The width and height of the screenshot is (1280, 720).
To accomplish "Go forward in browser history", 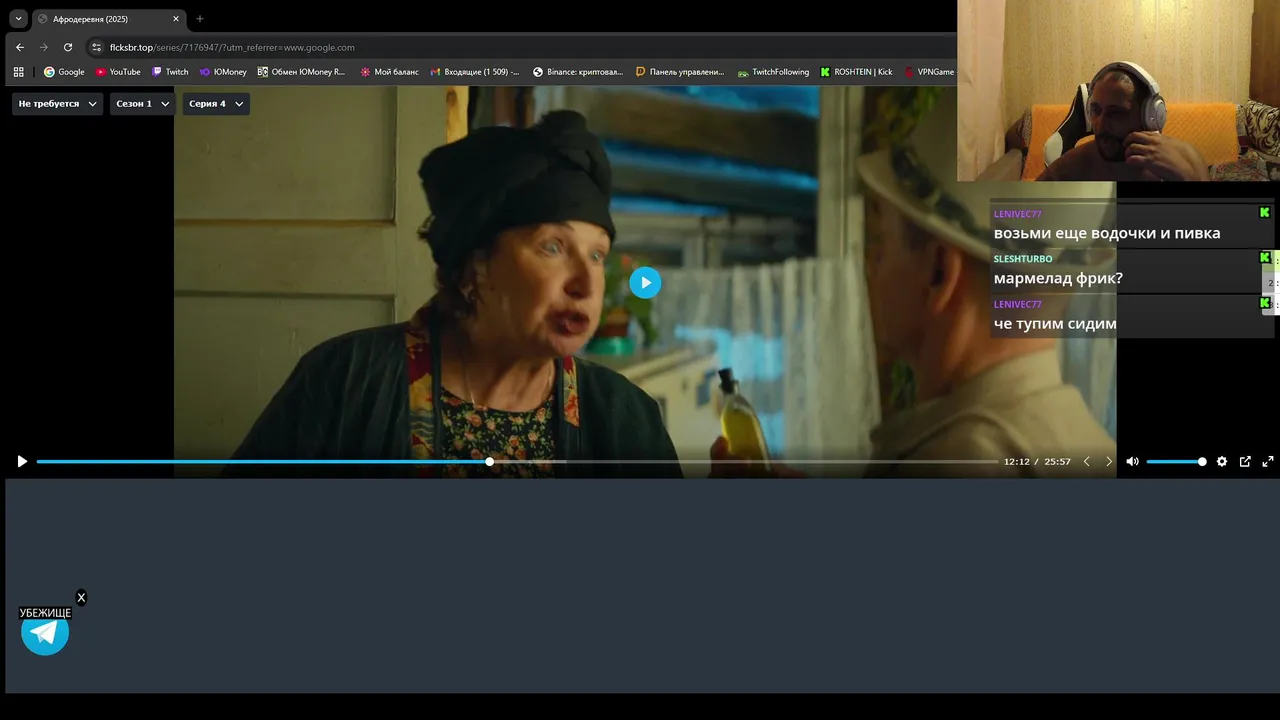I will click(44, 47).
